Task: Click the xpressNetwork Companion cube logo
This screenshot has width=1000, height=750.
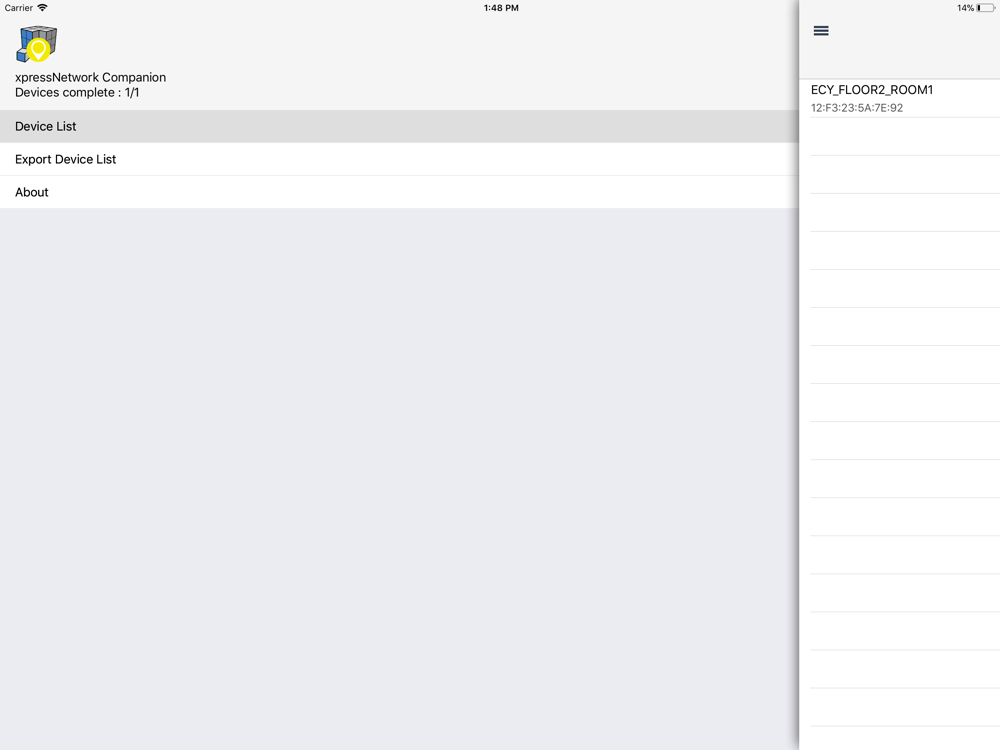Action: coord(36,44)
